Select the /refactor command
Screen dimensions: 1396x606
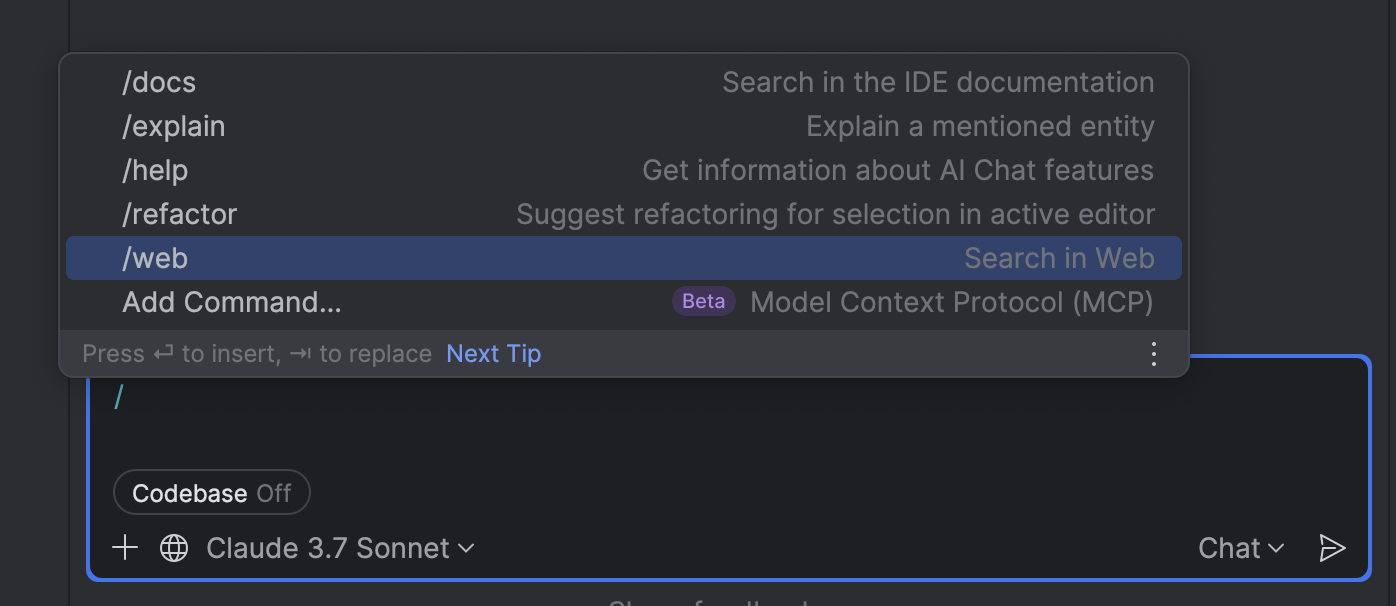[x=179, y=214]
